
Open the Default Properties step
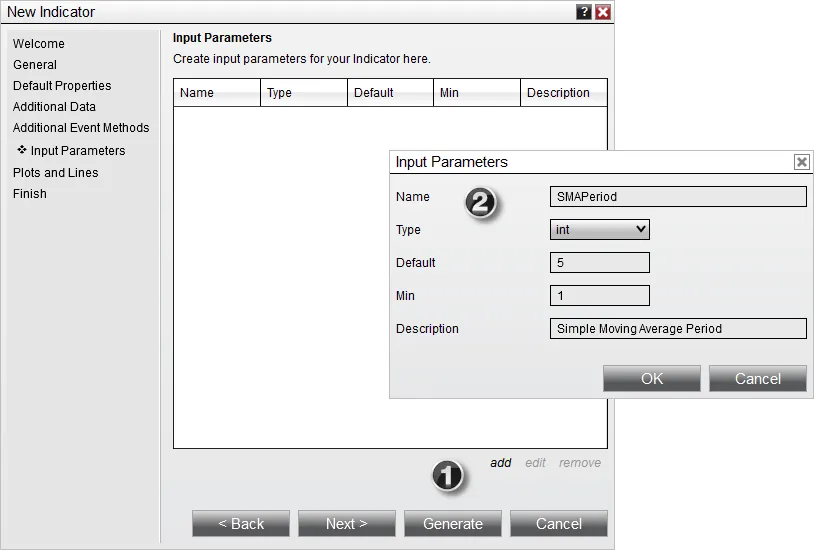62,86
